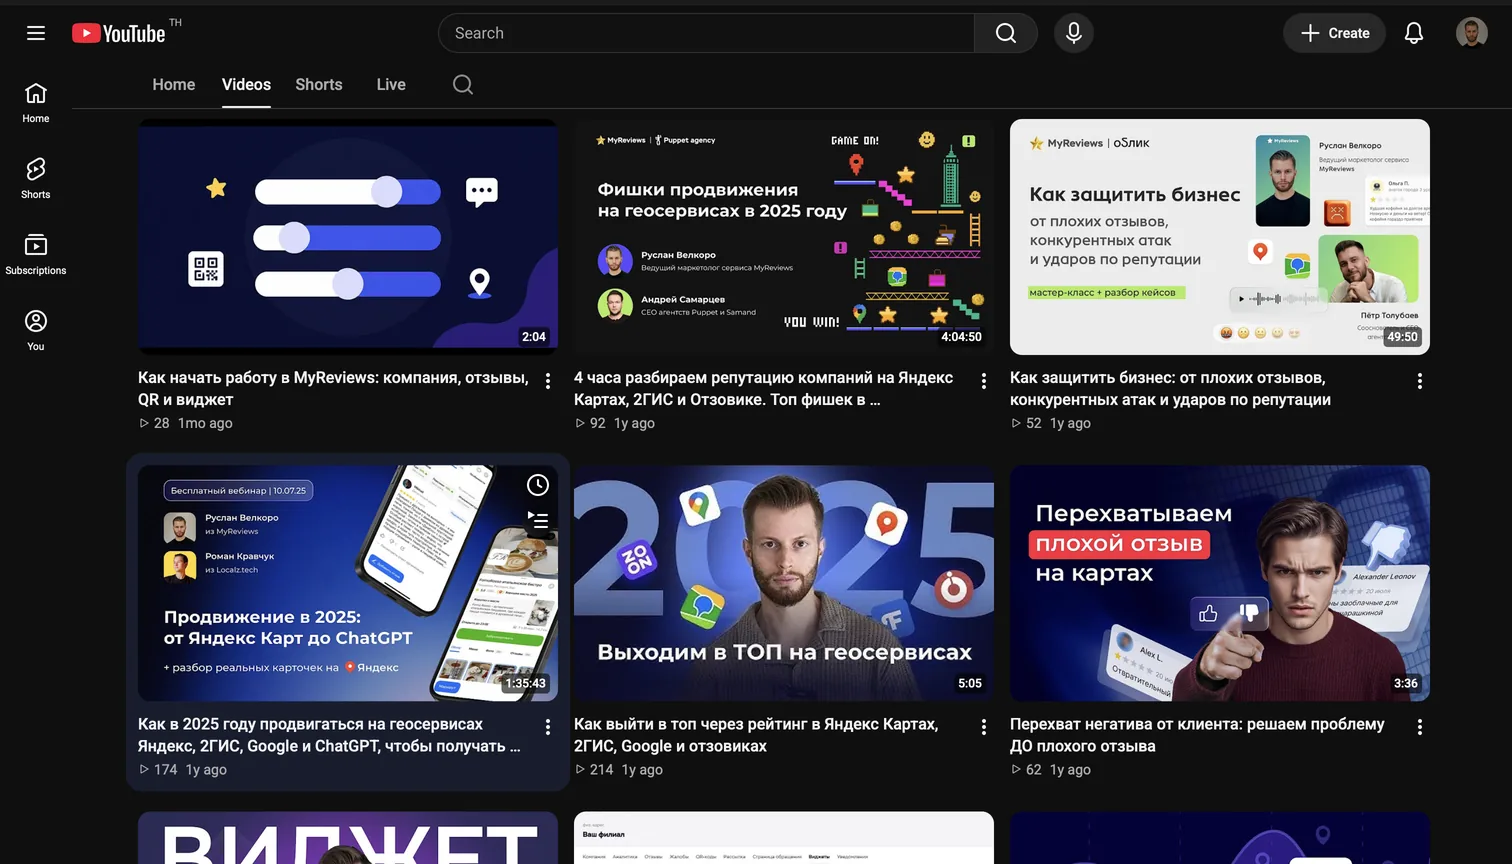Play the 49:50 'Как защитить бизнес' thumbnail
The height and width of the screenshot is (864, 1512).
[1220, 237]
